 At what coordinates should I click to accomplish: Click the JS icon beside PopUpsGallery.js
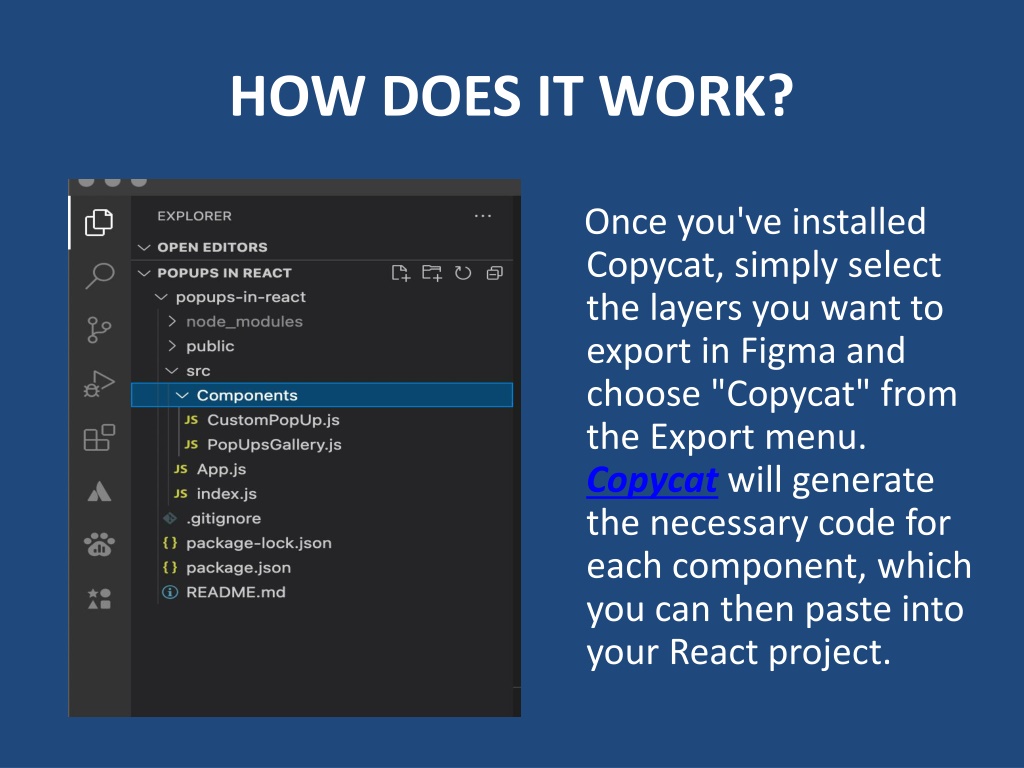tap(191, 445)
